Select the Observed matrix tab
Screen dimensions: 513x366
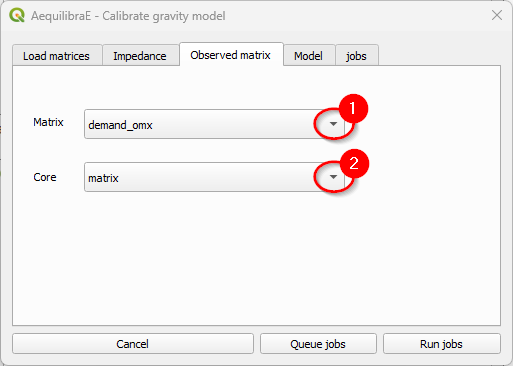click(231, 54)
